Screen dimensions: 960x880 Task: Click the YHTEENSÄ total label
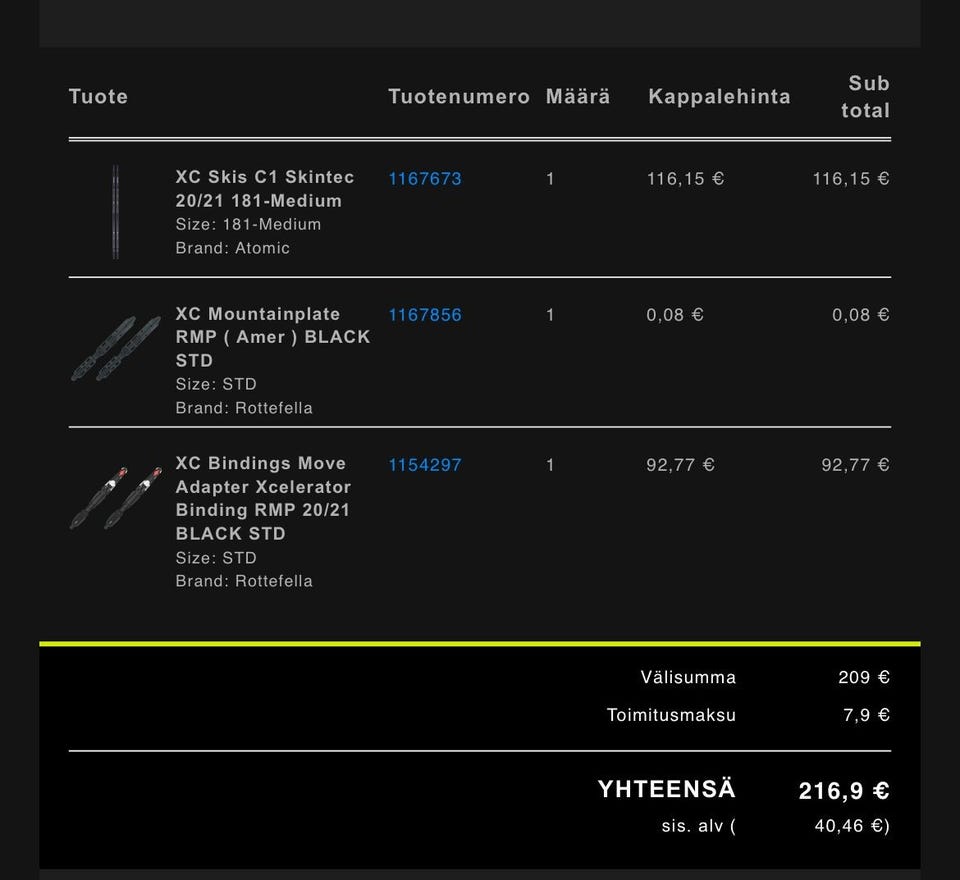[667, 790]
